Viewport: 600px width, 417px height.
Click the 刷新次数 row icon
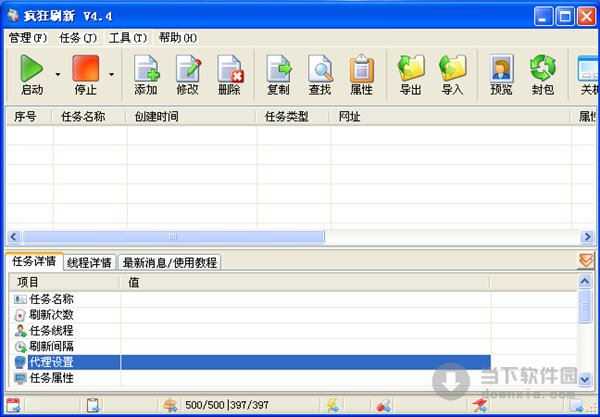20,316
